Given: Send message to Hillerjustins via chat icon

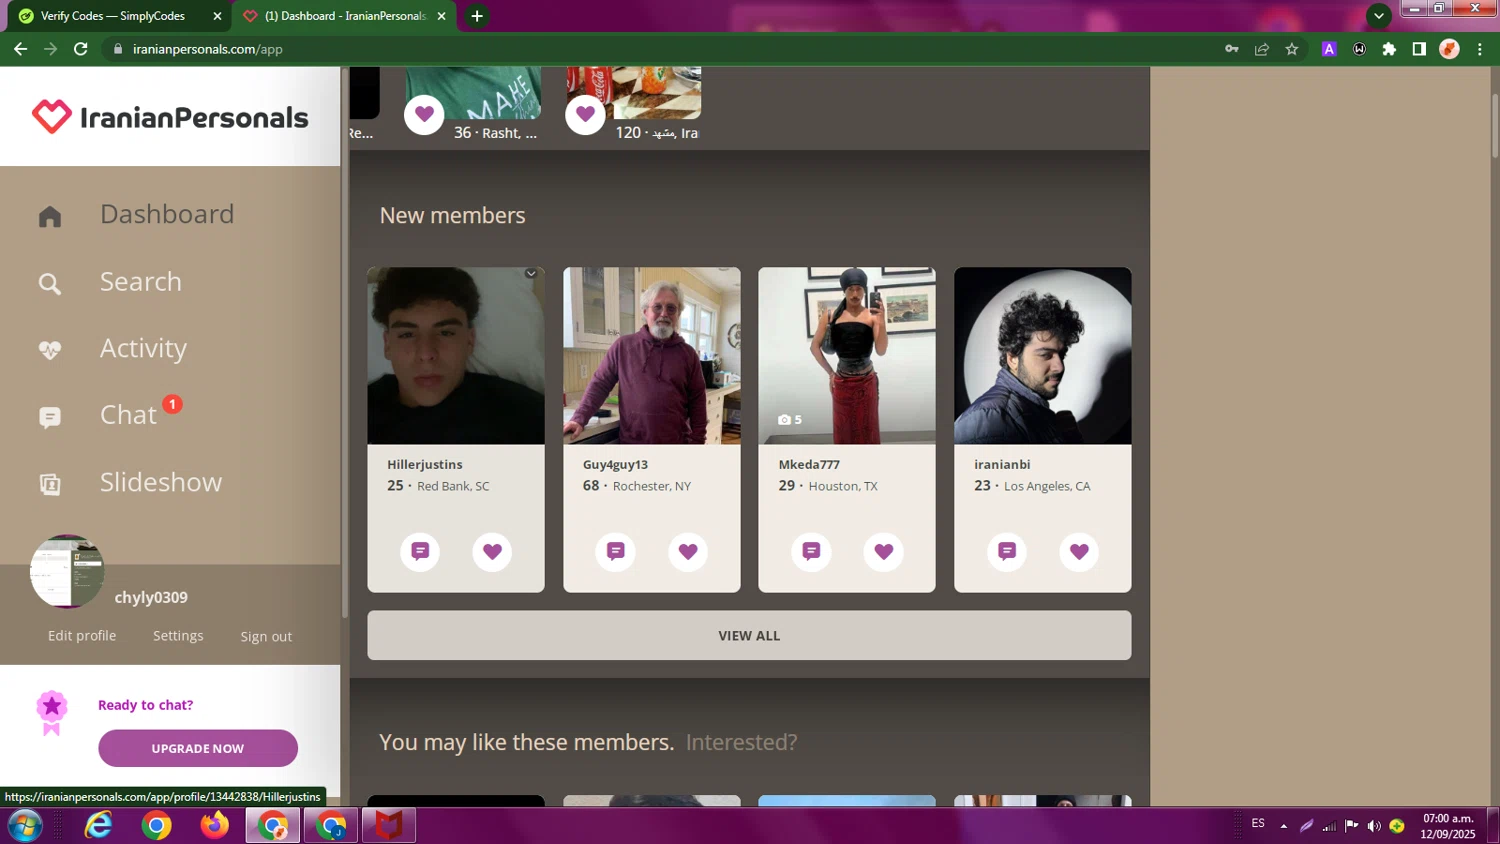Looking at the screenshot, I should pyautogui.click(x=420, y=551).
